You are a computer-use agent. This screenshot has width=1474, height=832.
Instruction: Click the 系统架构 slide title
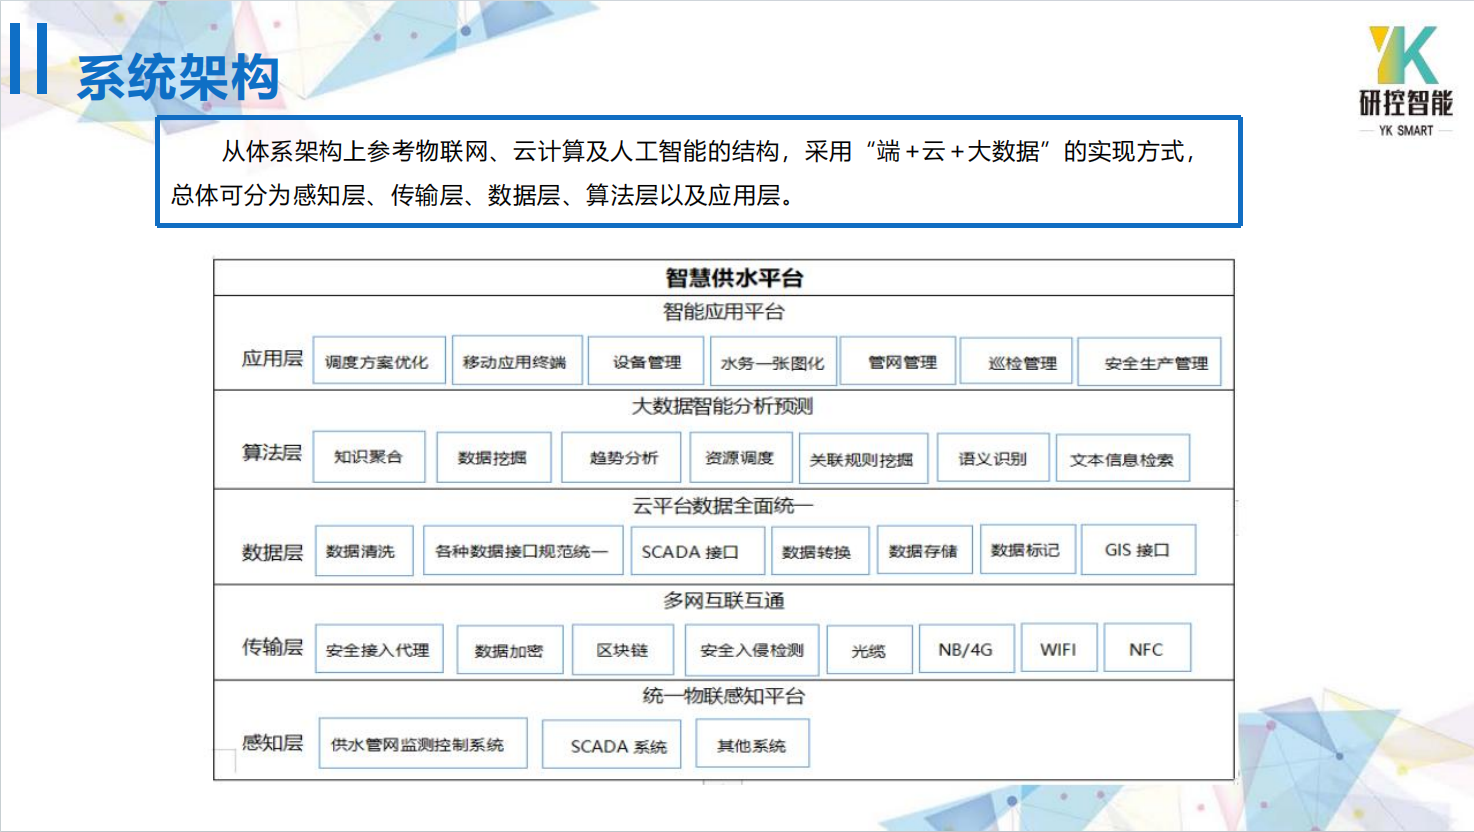178,77
